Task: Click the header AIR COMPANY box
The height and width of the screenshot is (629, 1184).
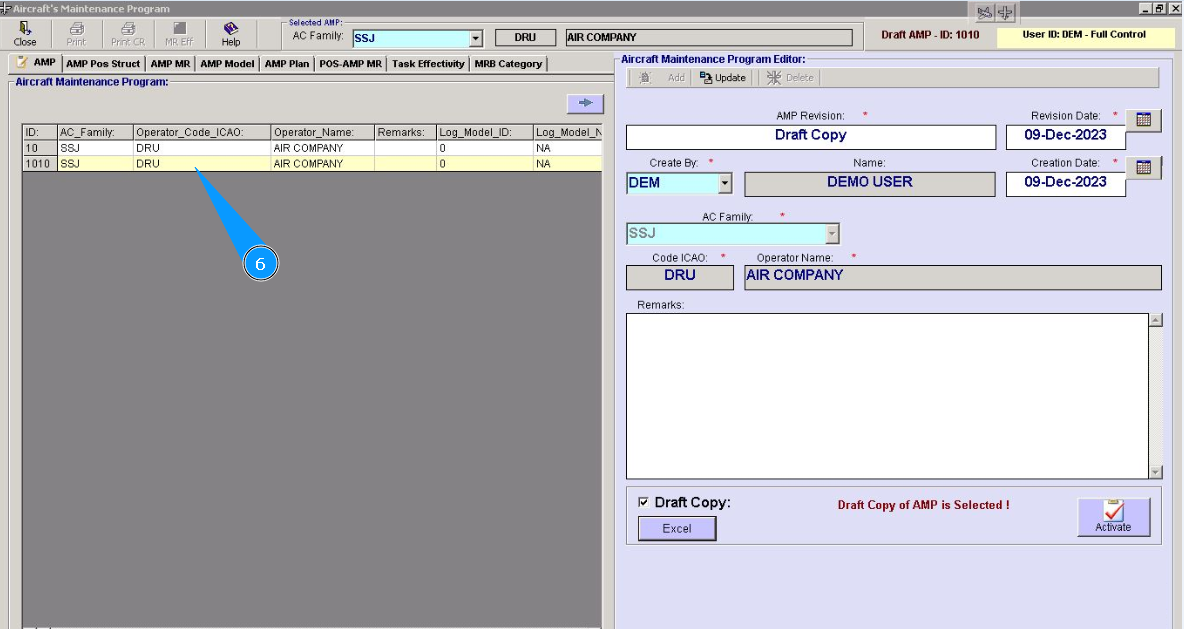Action: [709, 38]
